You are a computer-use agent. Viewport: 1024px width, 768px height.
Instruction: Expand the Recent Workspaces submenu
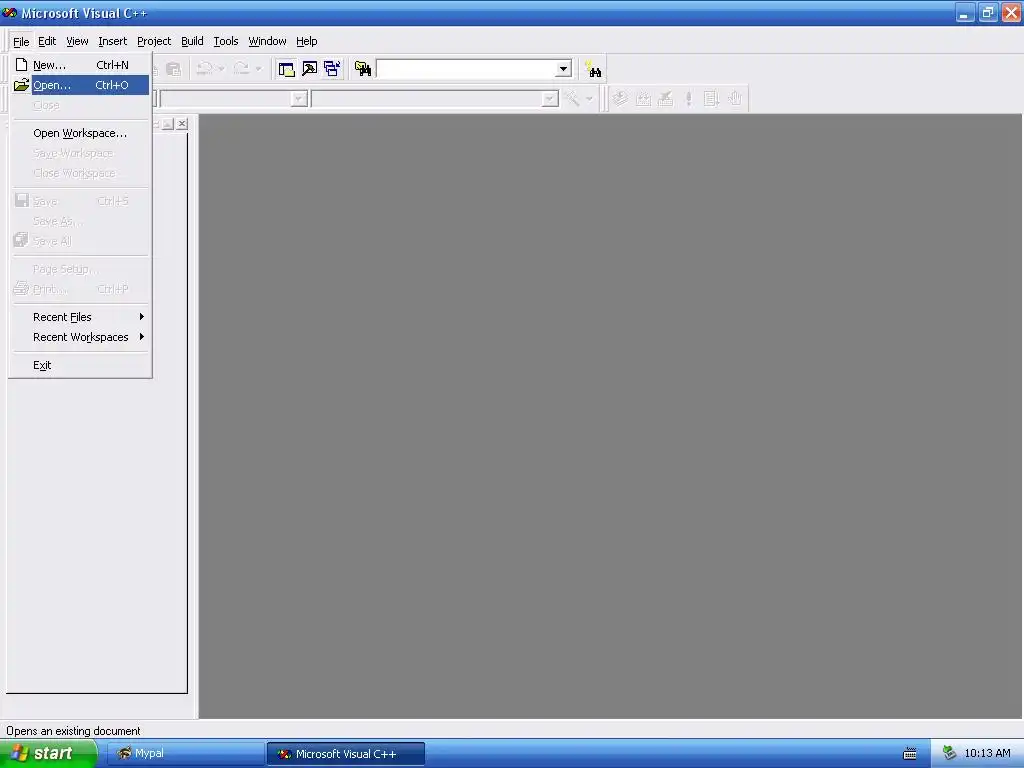(x=81, y=337)
